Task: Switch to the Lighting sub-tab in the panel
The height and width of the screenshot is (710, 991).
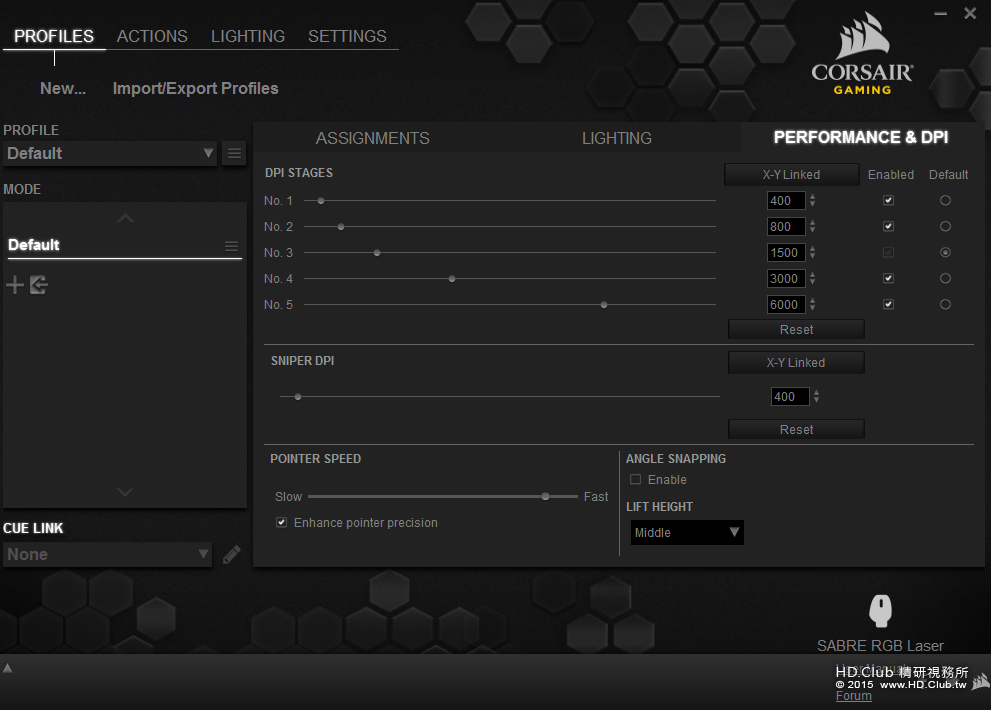Action: [x=616, y=138]
